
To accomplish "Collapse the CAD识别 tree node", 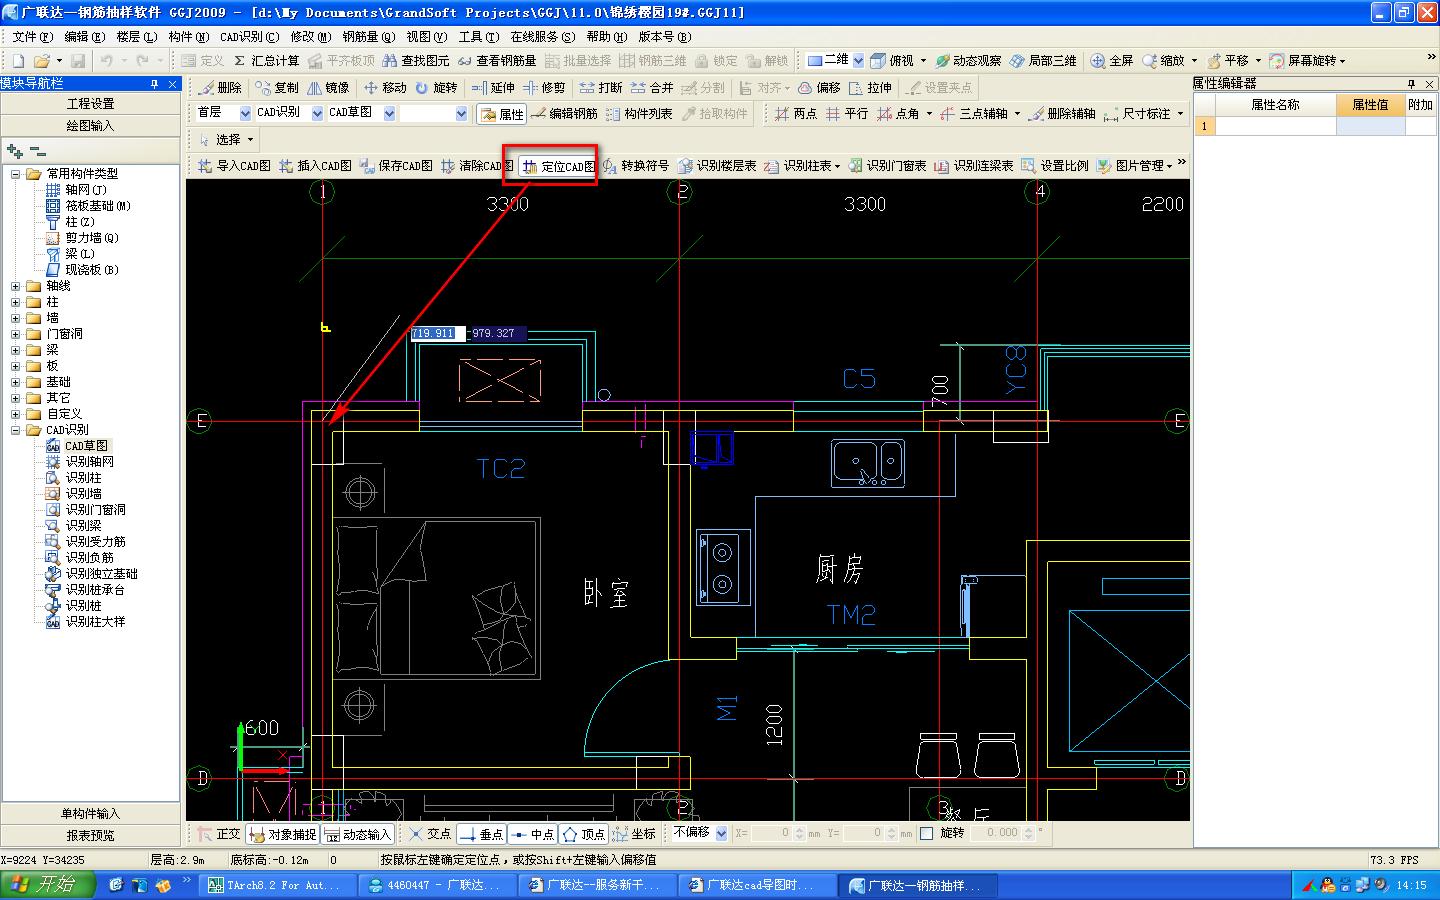I will point(15,430).
